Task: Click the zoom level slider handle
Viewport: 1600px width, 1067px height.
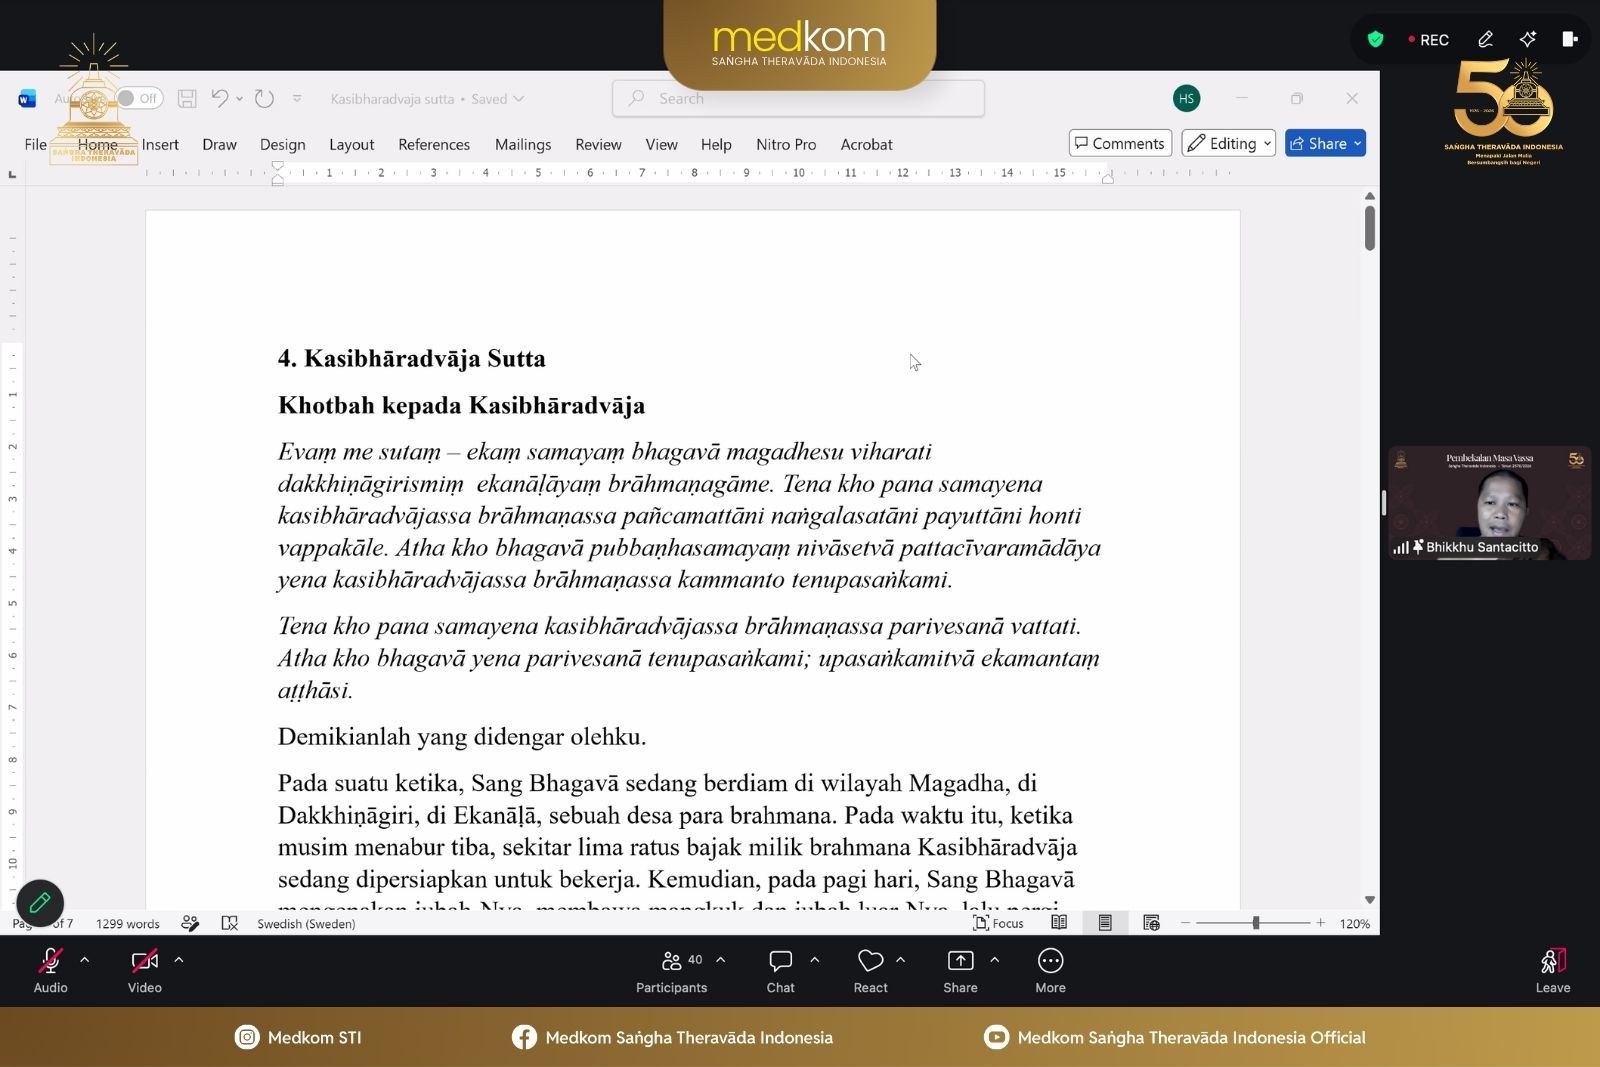Action: tap(1256, 923)
